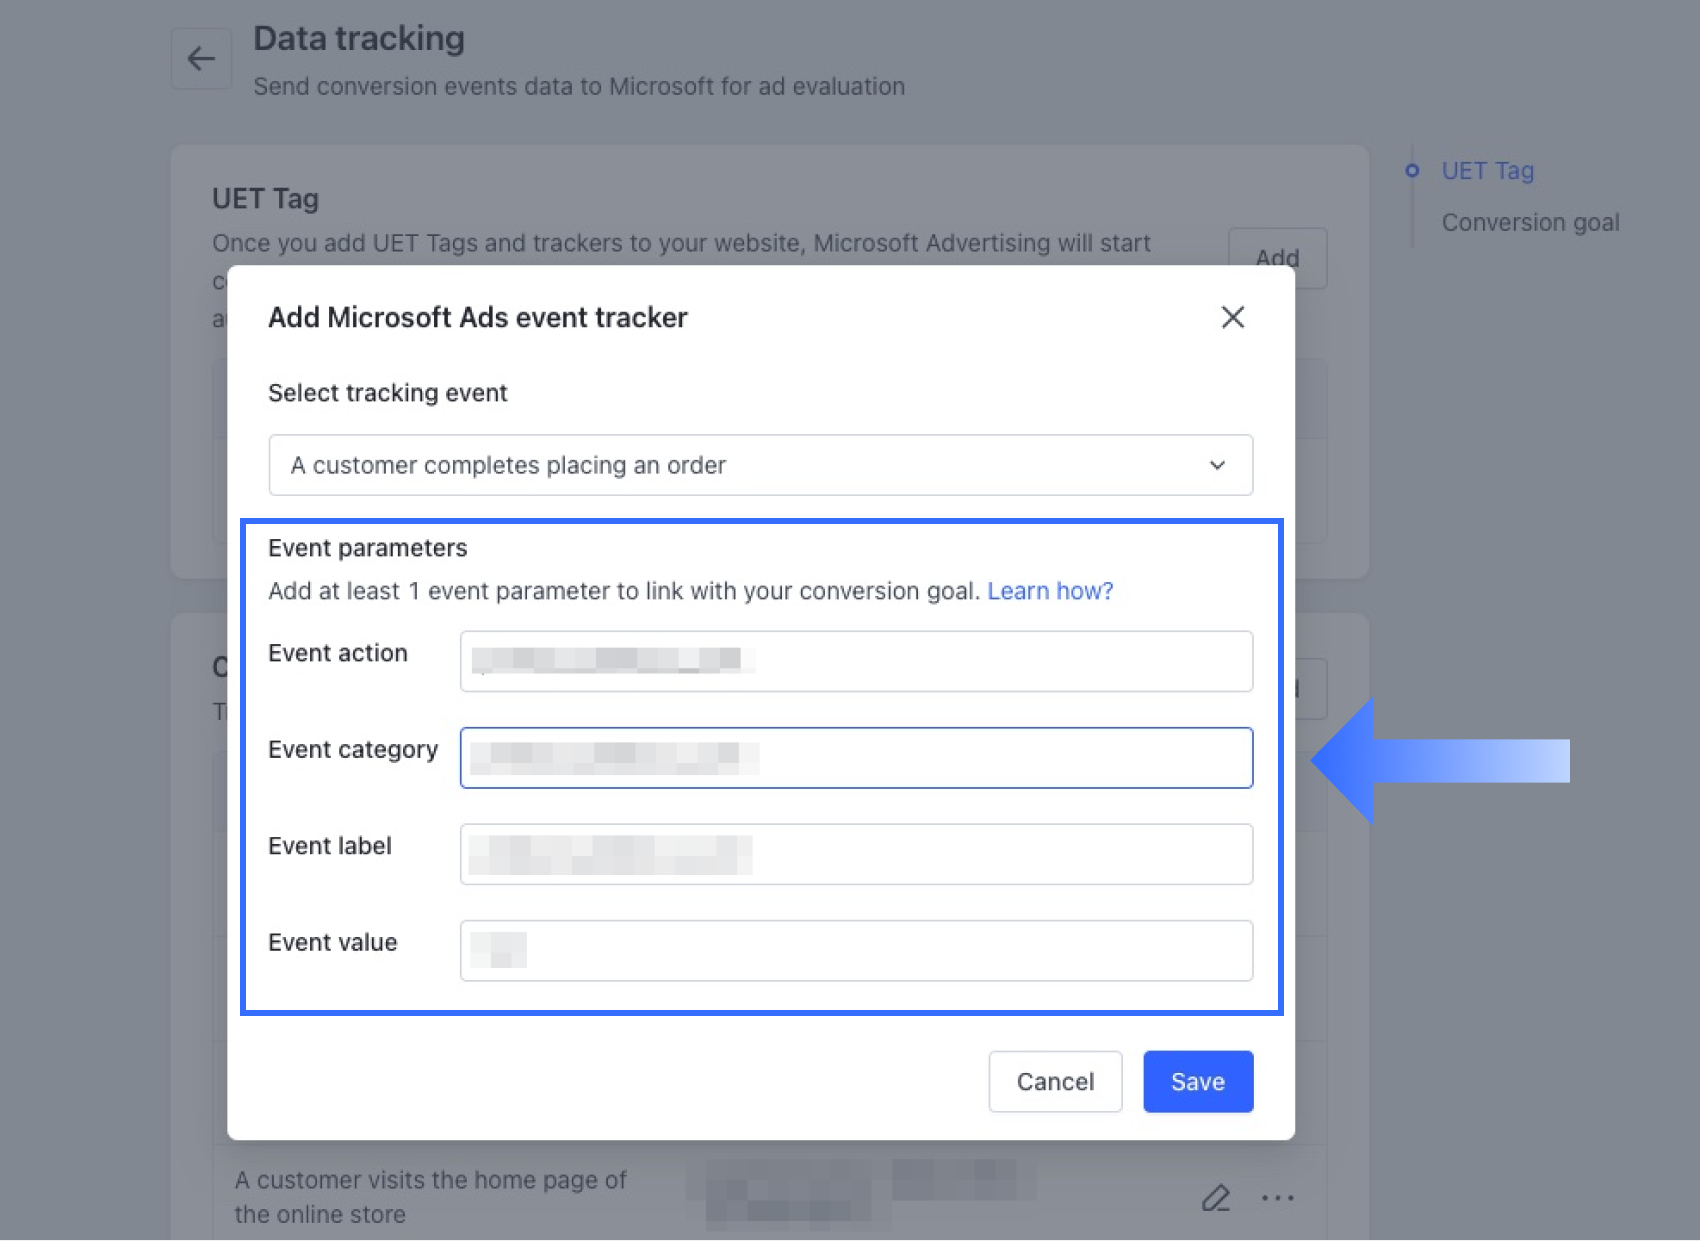Open more options for home page visit row

coord(1277,1197)
